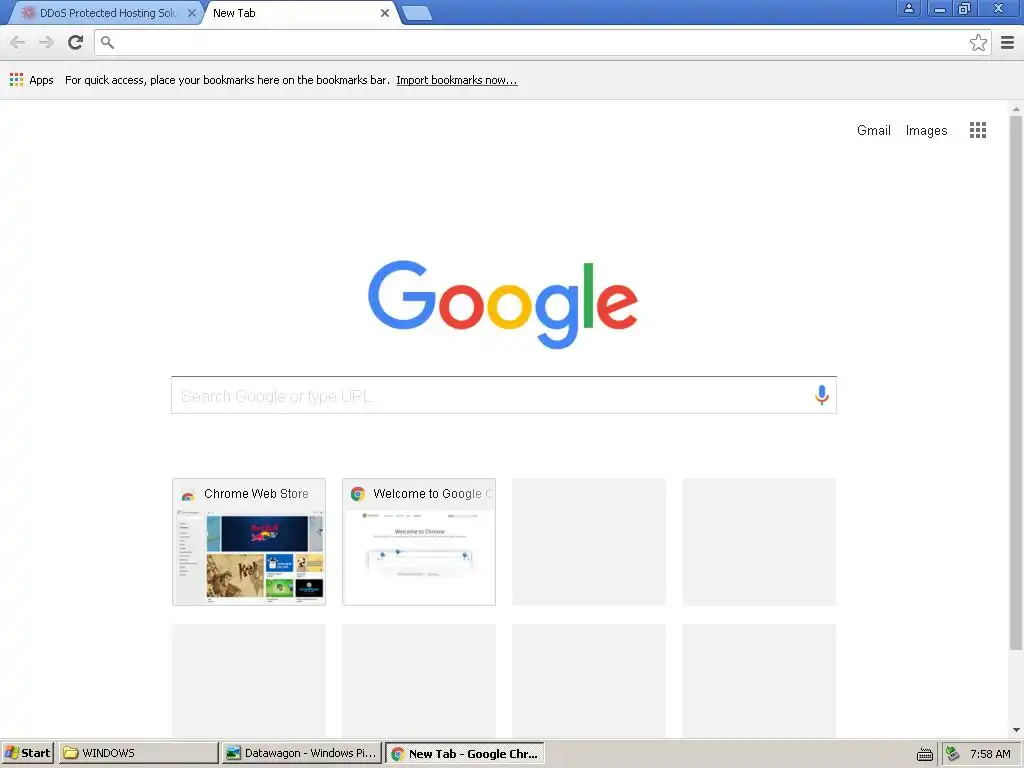The image size is (1024, 768).
Task: Open the Chrome Web Store thumbnail
Action: pos(249,542)
